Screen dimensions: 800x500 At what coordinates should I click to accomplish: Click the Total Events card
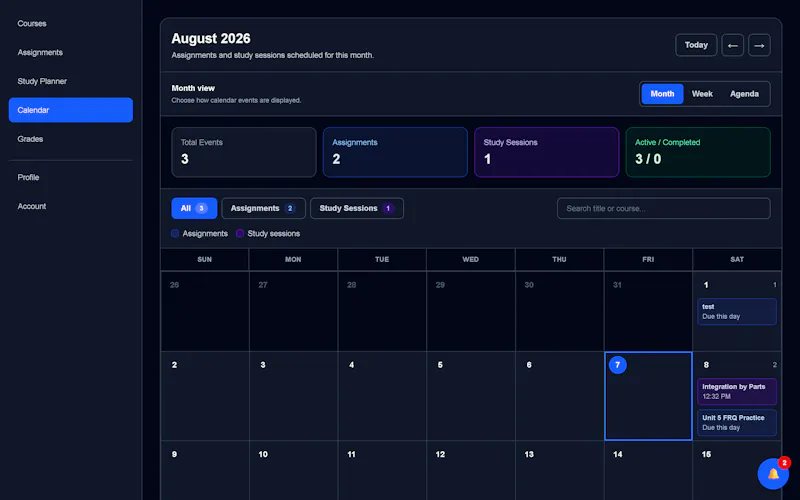[x=244, y=152]
